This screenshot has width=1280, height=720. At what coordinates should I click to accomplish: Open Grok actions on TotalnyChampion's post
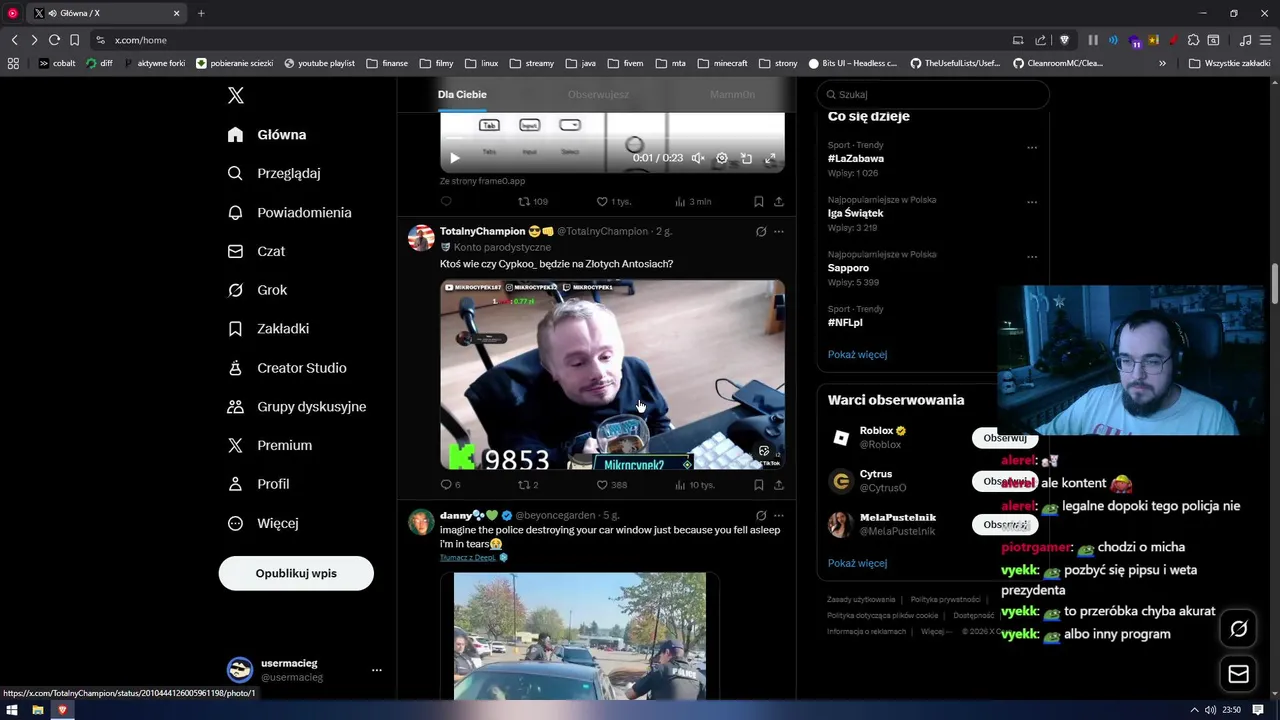[x=761, y=232]
